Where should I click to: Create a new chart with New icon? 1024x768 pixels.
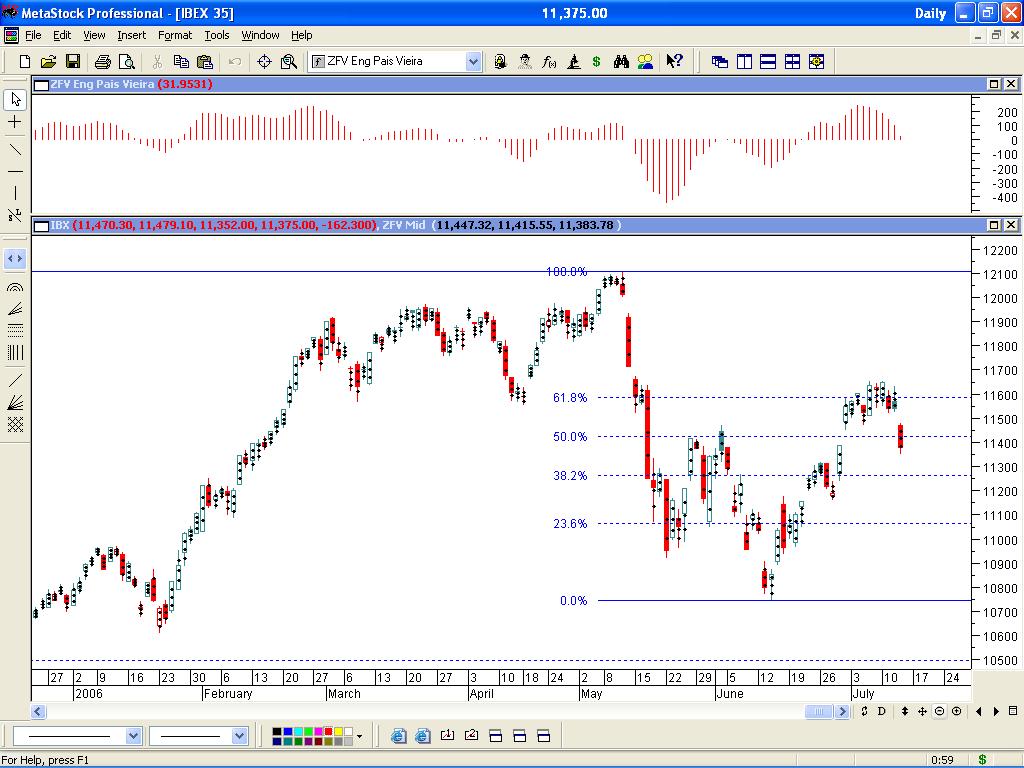pos(25,61)
